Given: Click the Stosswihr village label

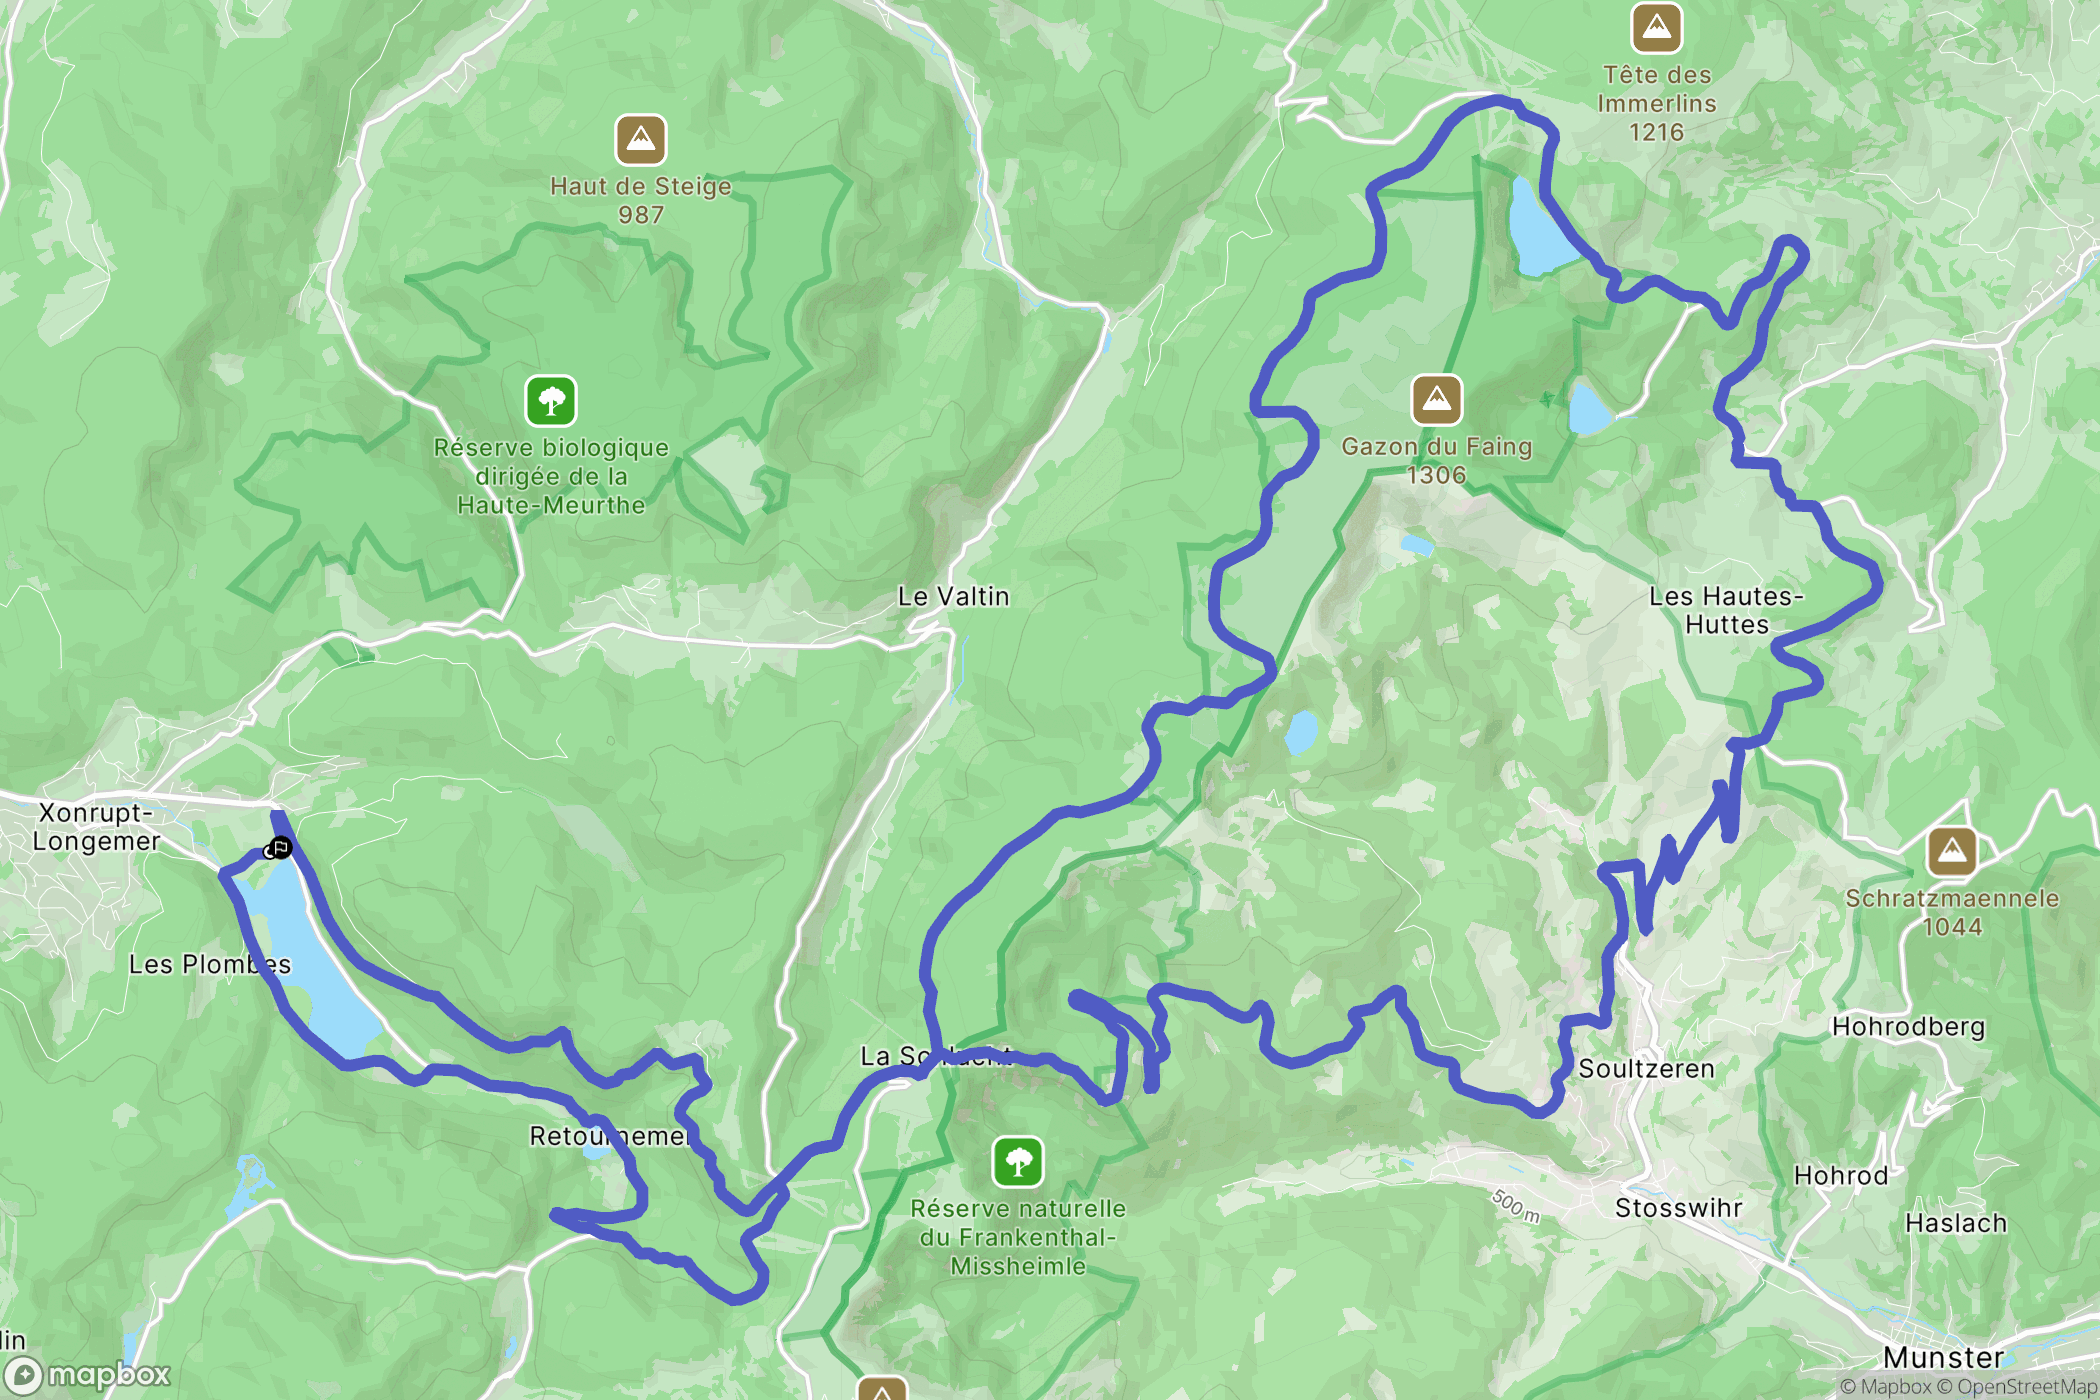Looking at the screenshot, I should 1679,1208.
